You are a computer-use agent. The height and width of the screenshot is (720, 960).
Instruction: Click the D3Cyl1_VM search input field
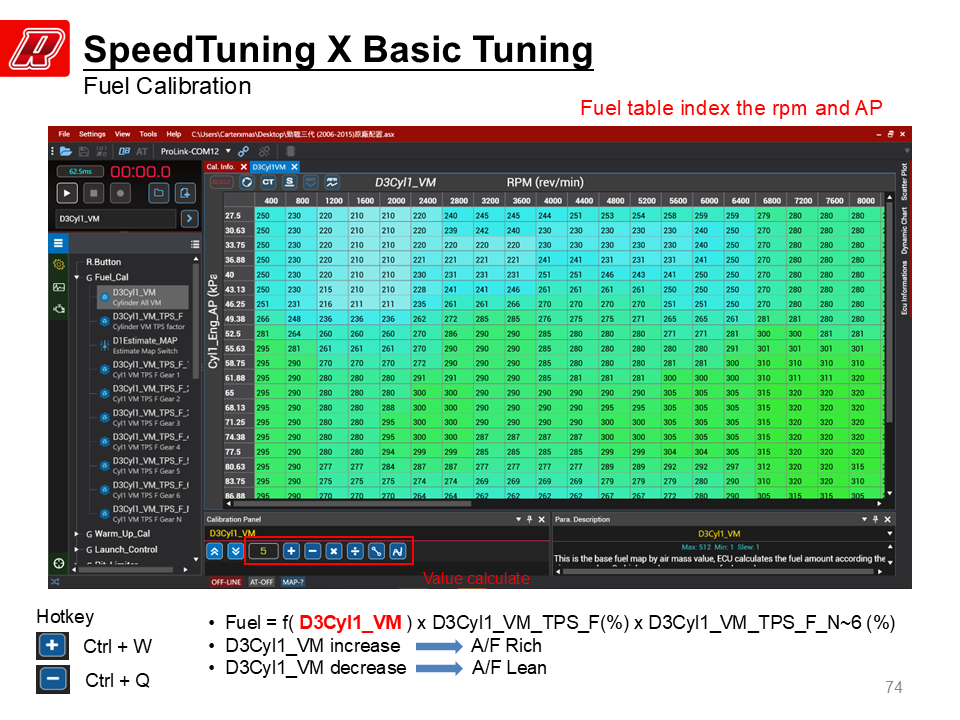point(116,219)
